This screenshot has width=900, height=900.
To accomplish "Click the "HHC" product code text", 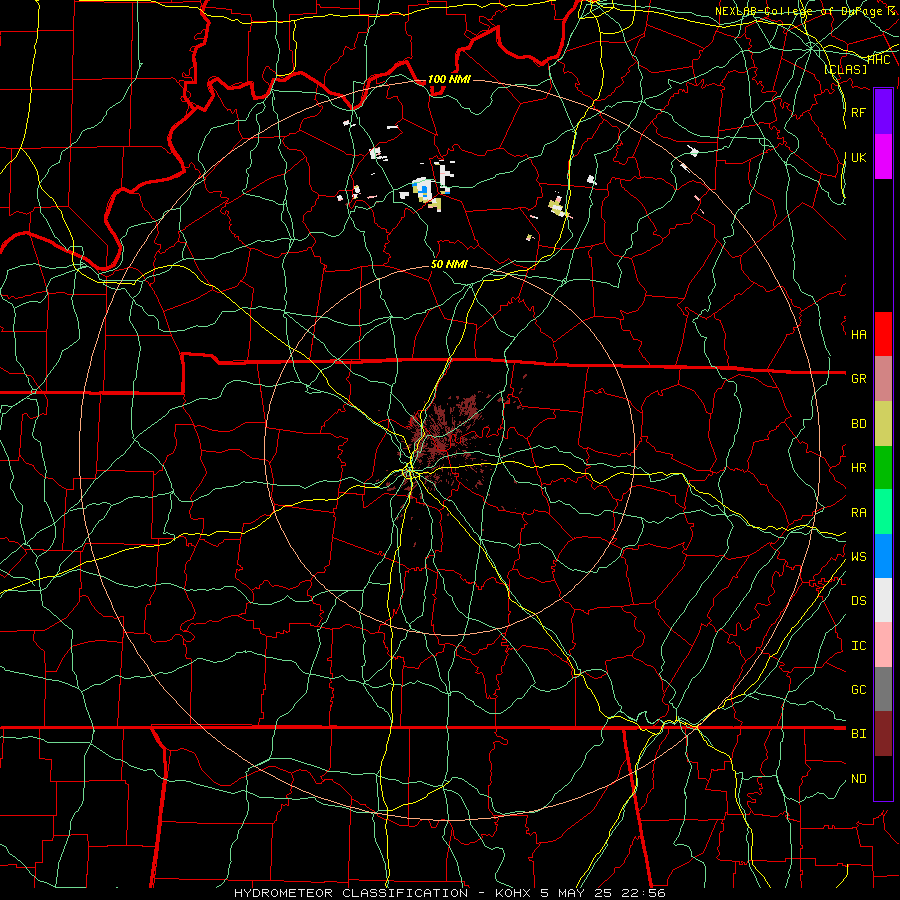I will pos(879,59).
